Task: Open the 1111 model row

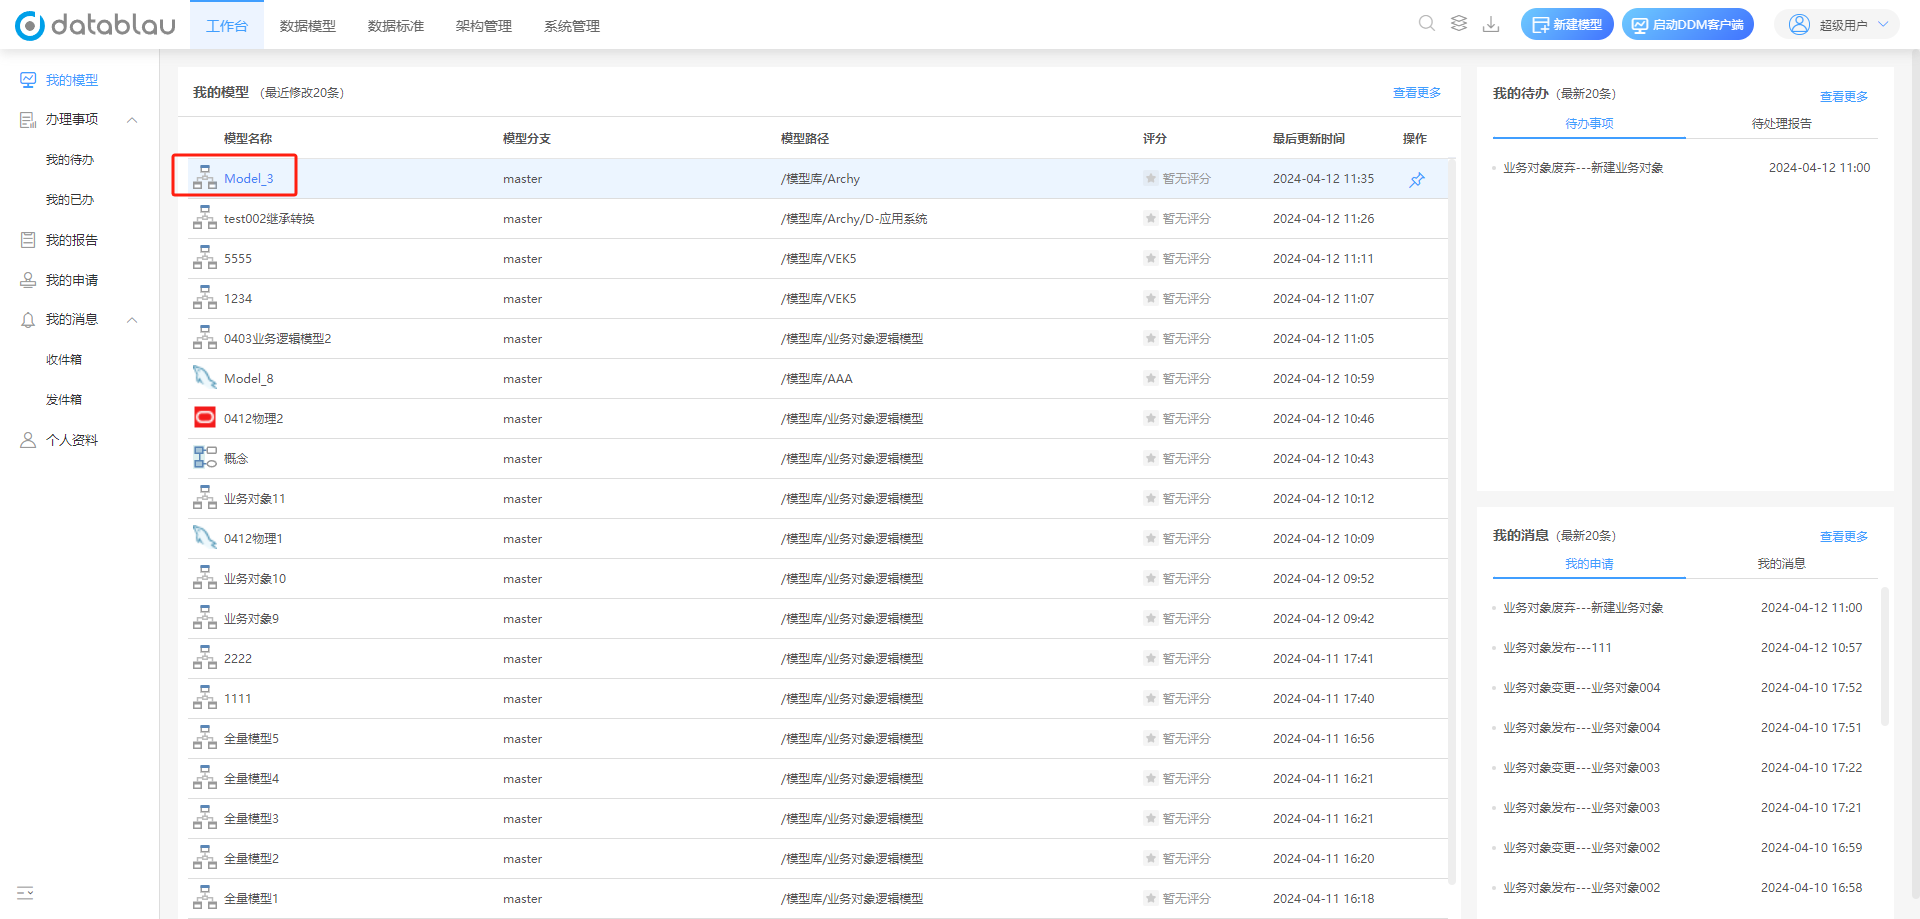Action: 818,698
